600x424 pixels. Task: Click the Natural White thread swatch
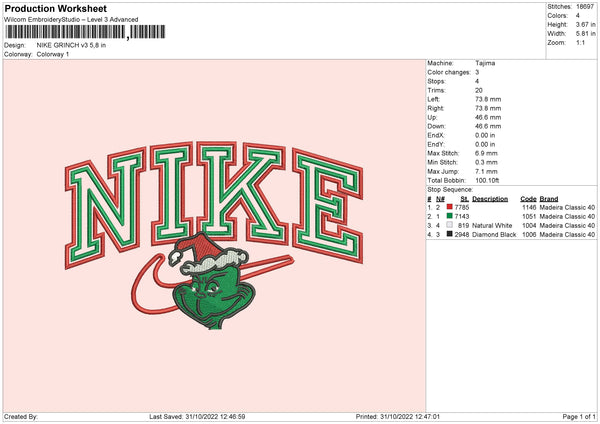(x=450, y=225)
